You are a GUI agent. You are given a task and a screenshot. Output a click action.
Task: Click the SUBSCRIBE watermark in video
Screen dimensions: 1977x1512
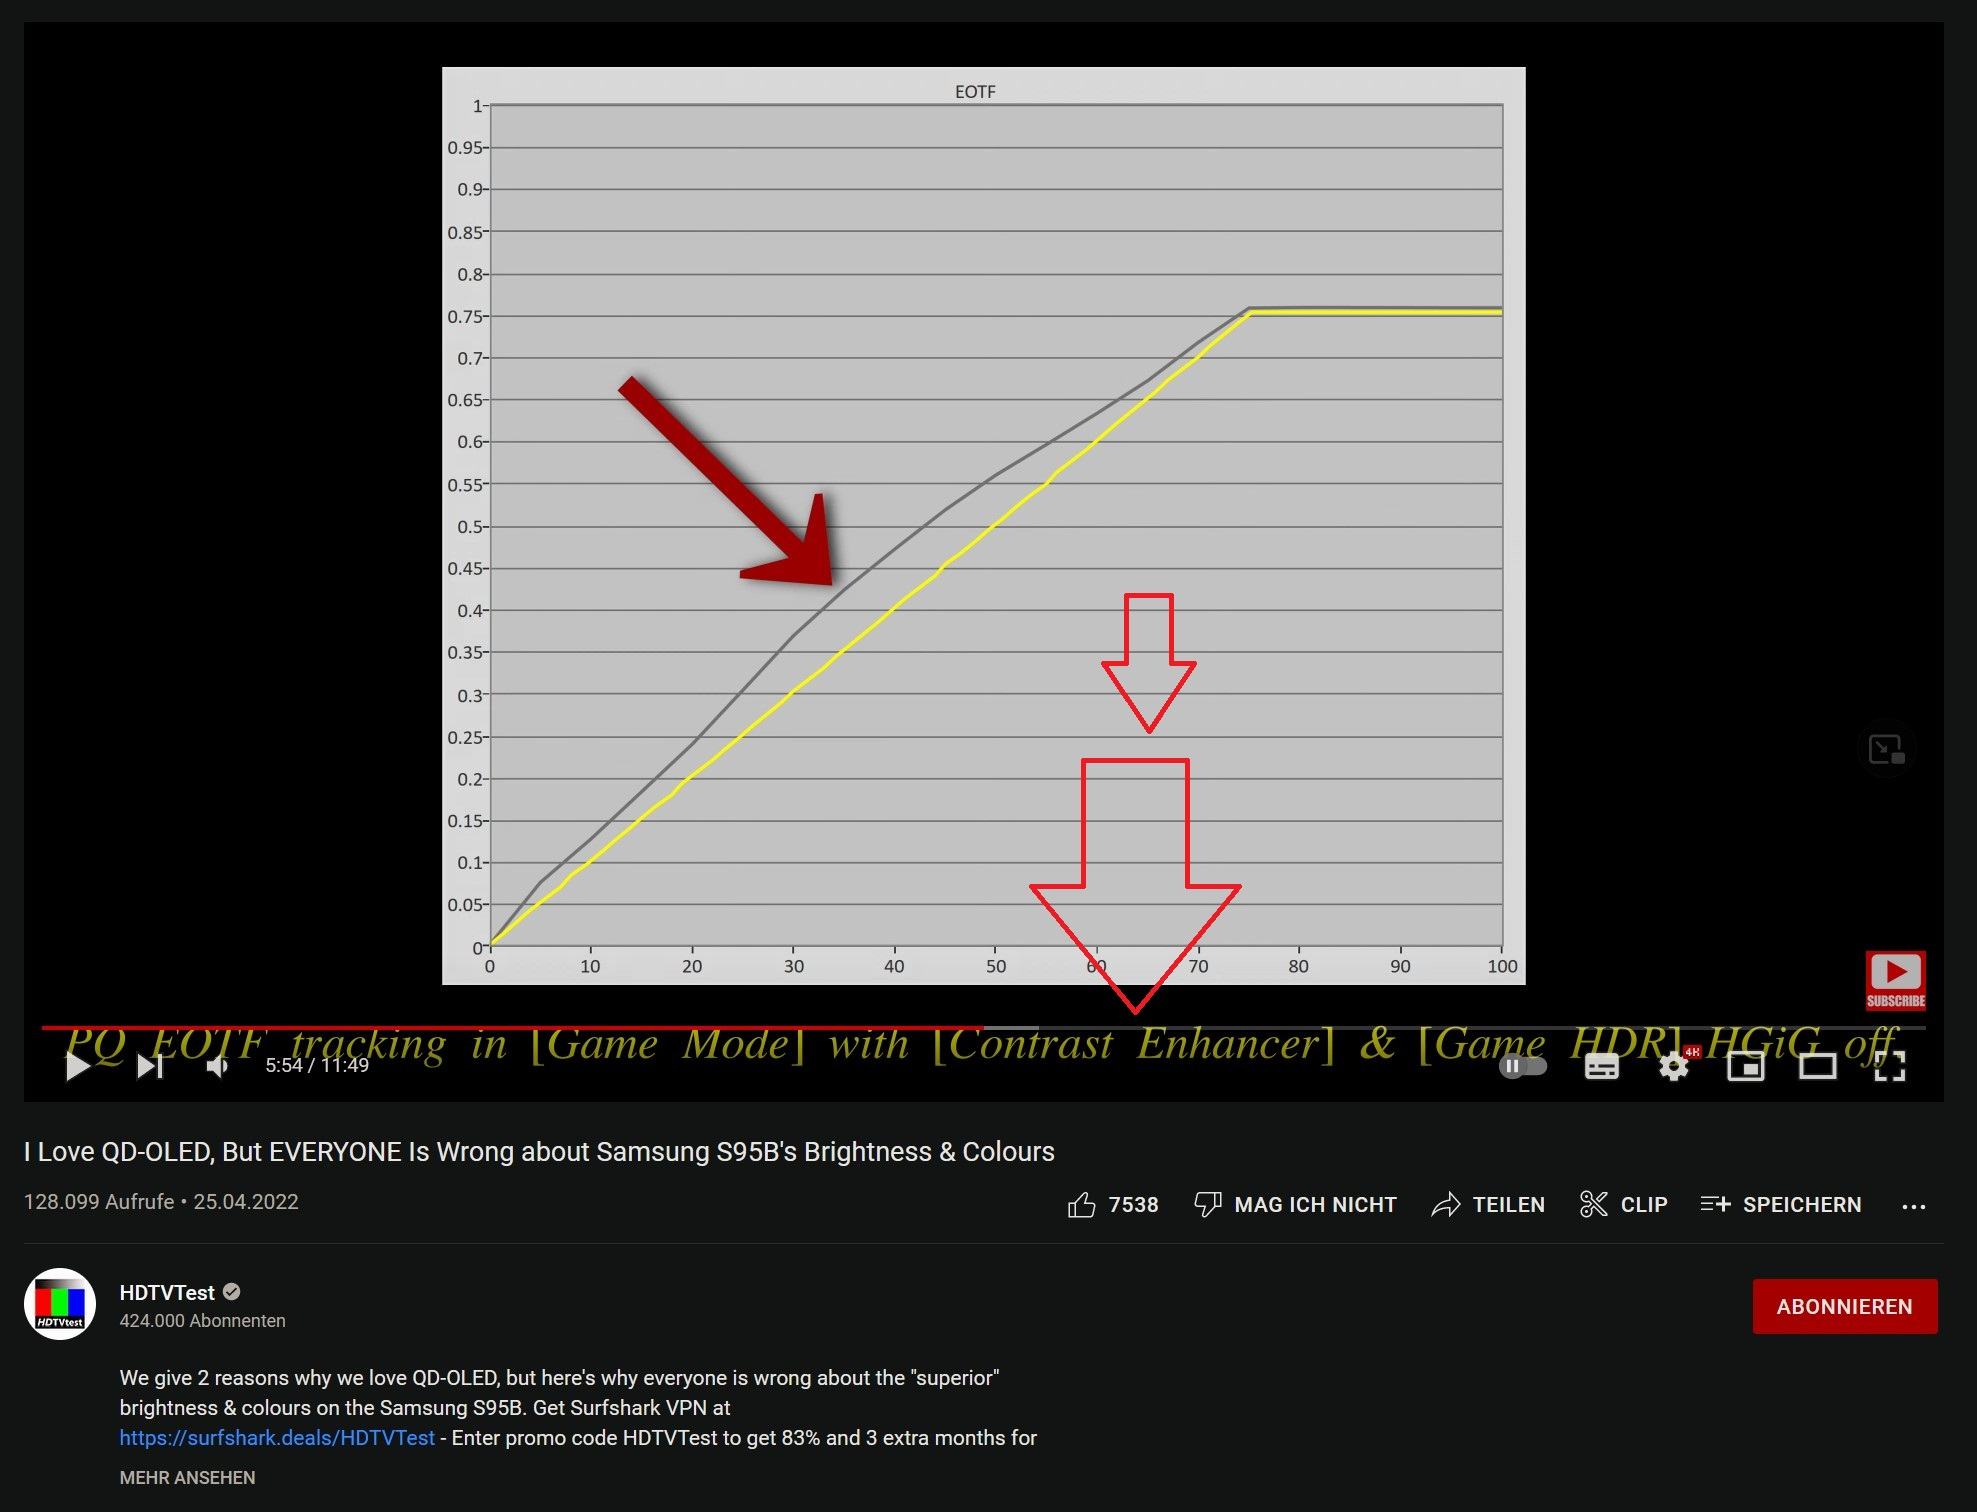click(1895, 980)
